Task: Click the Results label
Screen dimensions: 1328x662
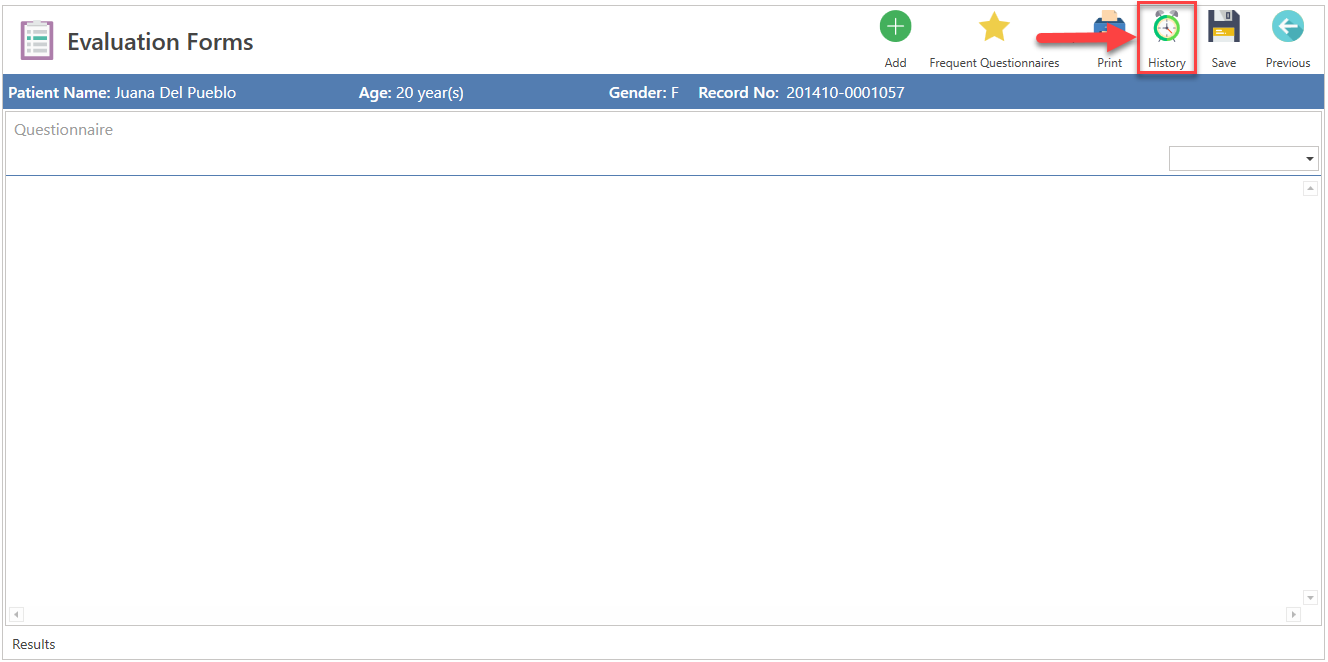Action: click(x=34, y=644)
